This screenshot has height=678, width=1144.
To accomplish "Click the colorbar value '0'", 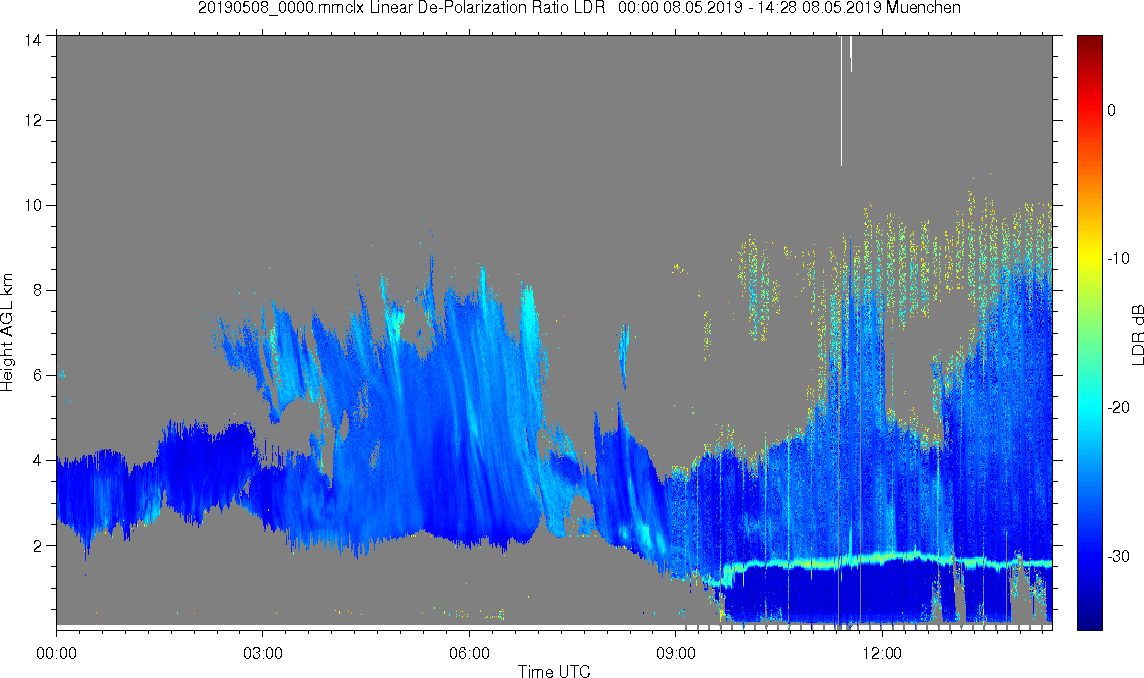I will 1111,110.
